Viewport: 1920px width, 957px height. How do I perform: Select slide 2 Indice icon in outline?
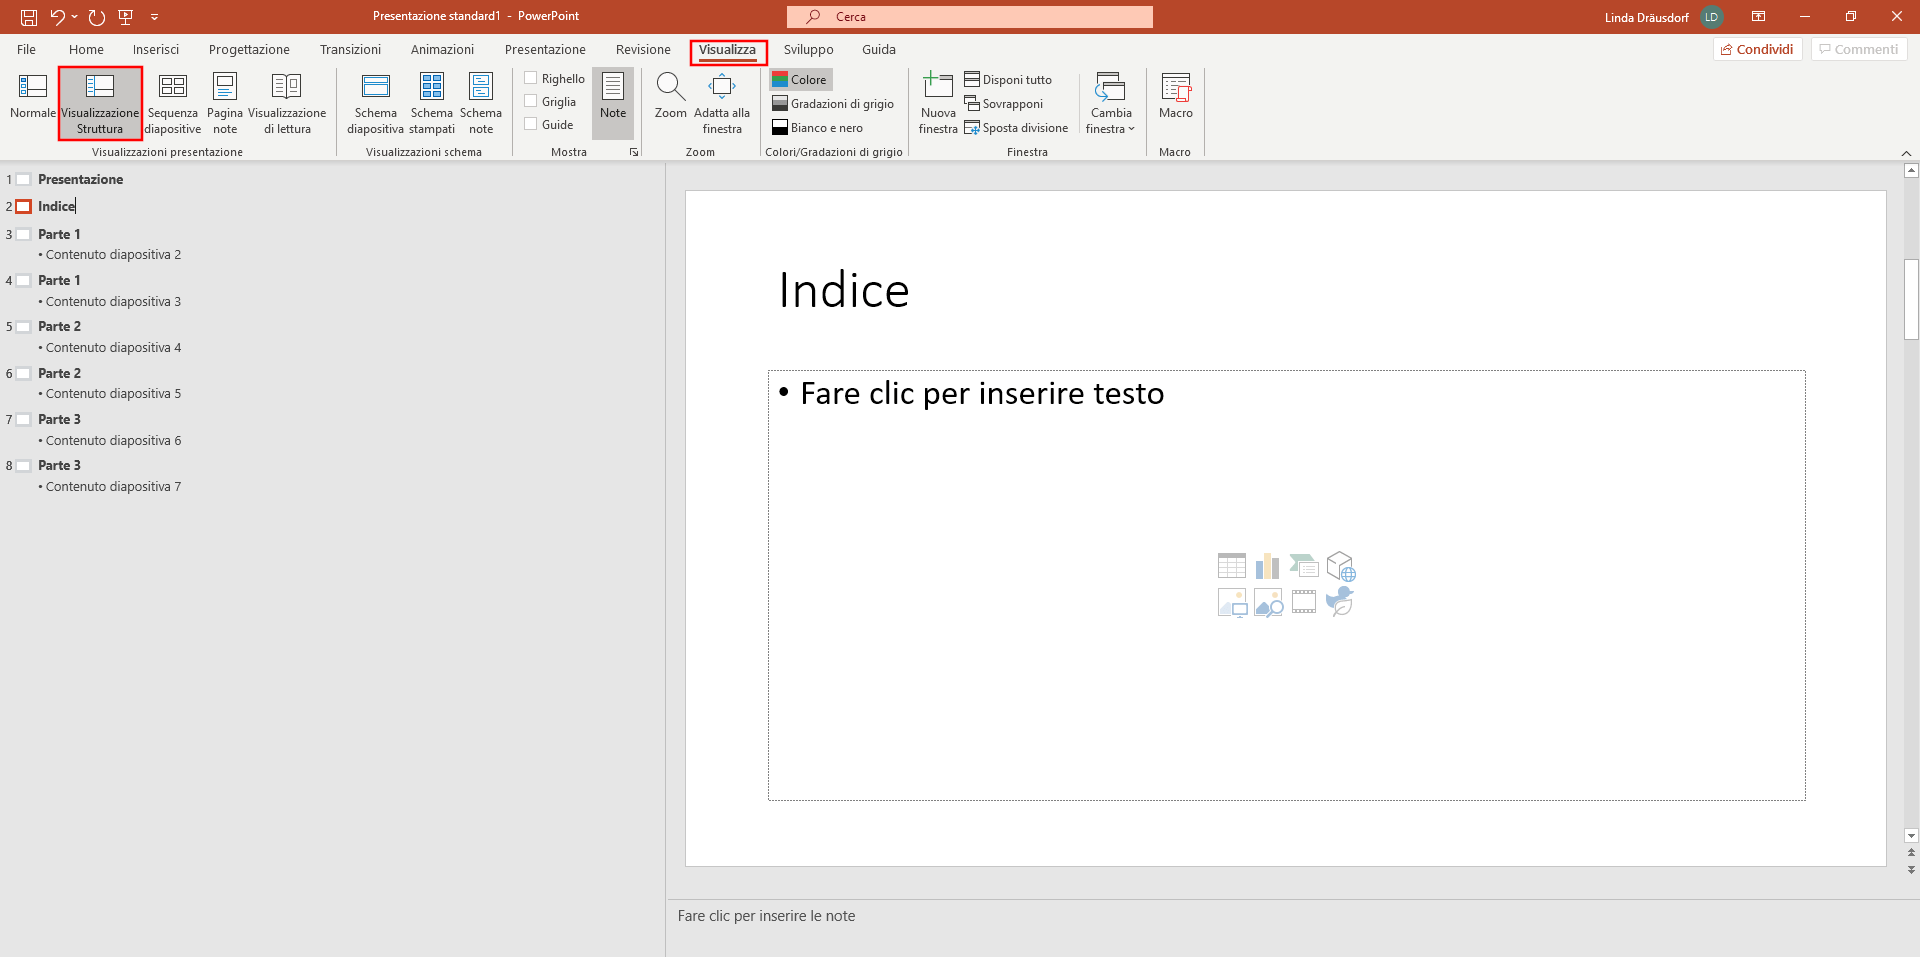coord(23,207)
